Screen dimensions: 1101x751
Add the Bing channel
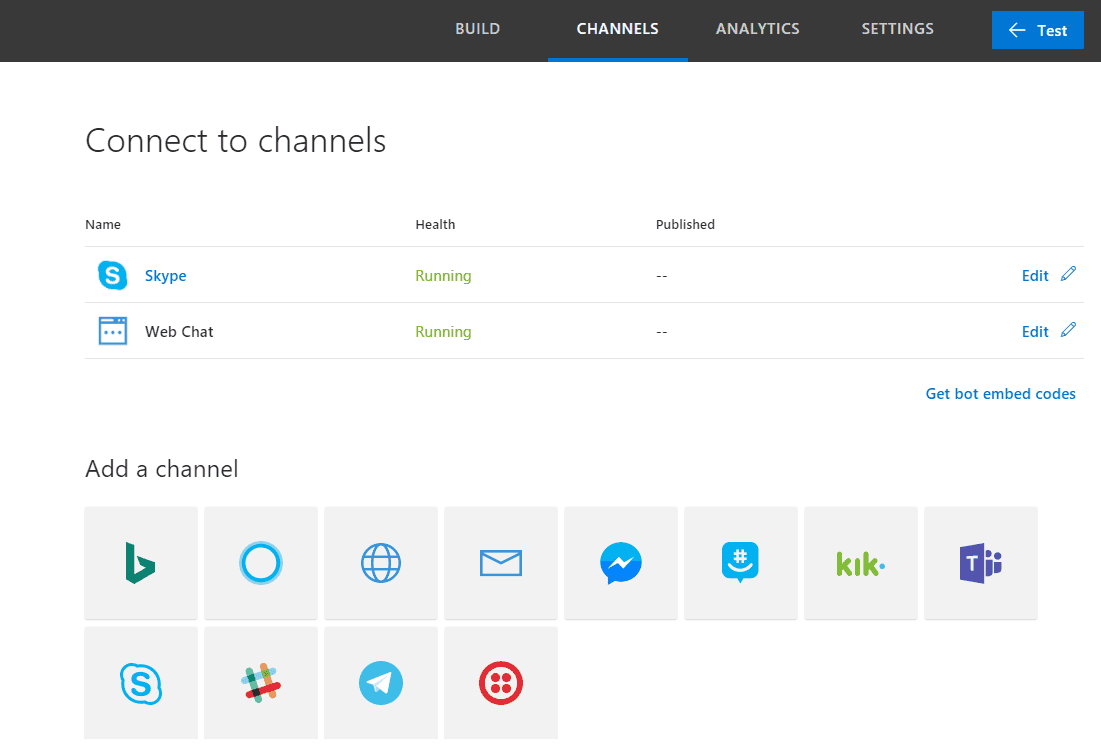click(141, 563)
